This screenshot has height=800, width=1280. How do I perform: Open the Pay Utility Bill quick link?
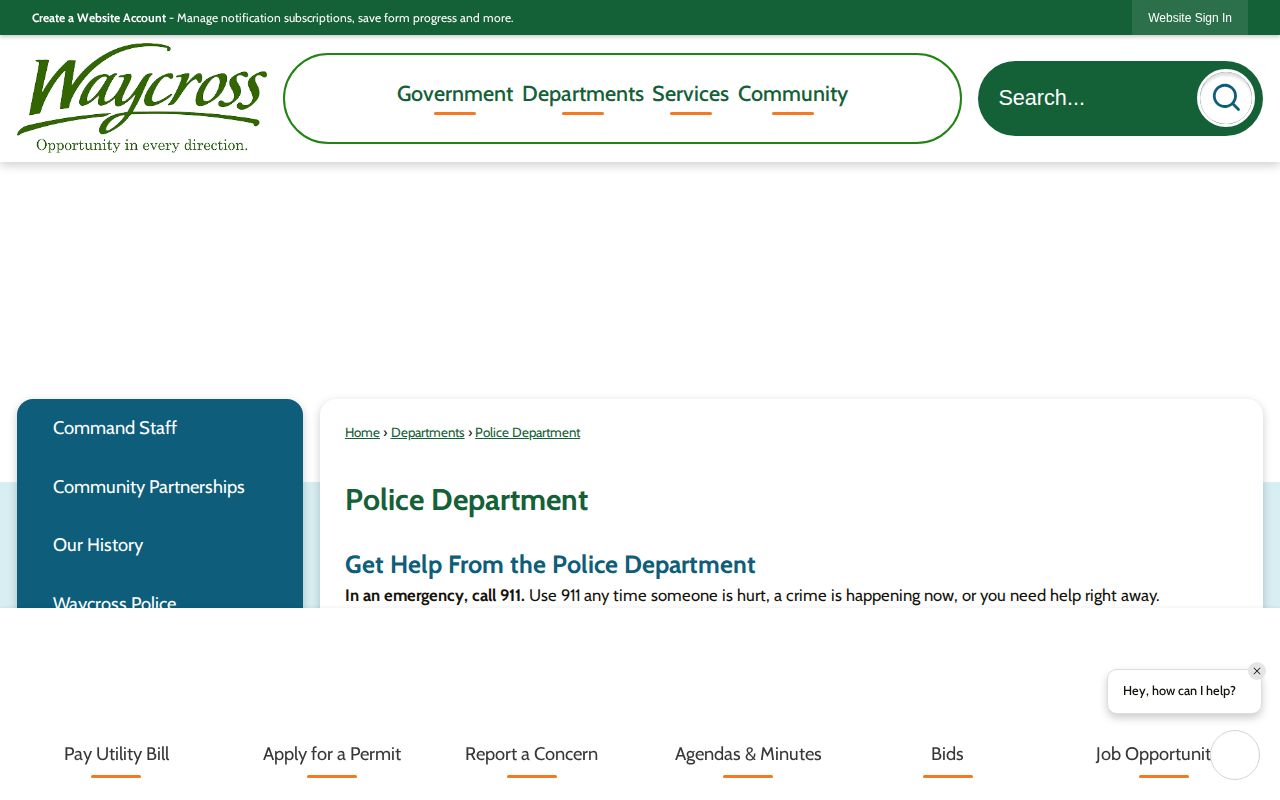pos(116,755)
